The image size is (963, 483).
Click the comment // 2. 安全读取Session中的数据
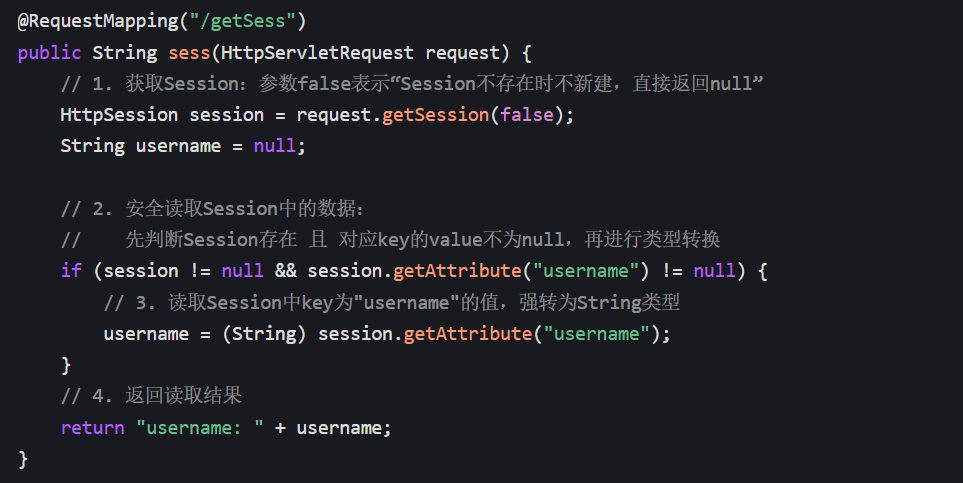pyautogui.click(x=212, y=208)
